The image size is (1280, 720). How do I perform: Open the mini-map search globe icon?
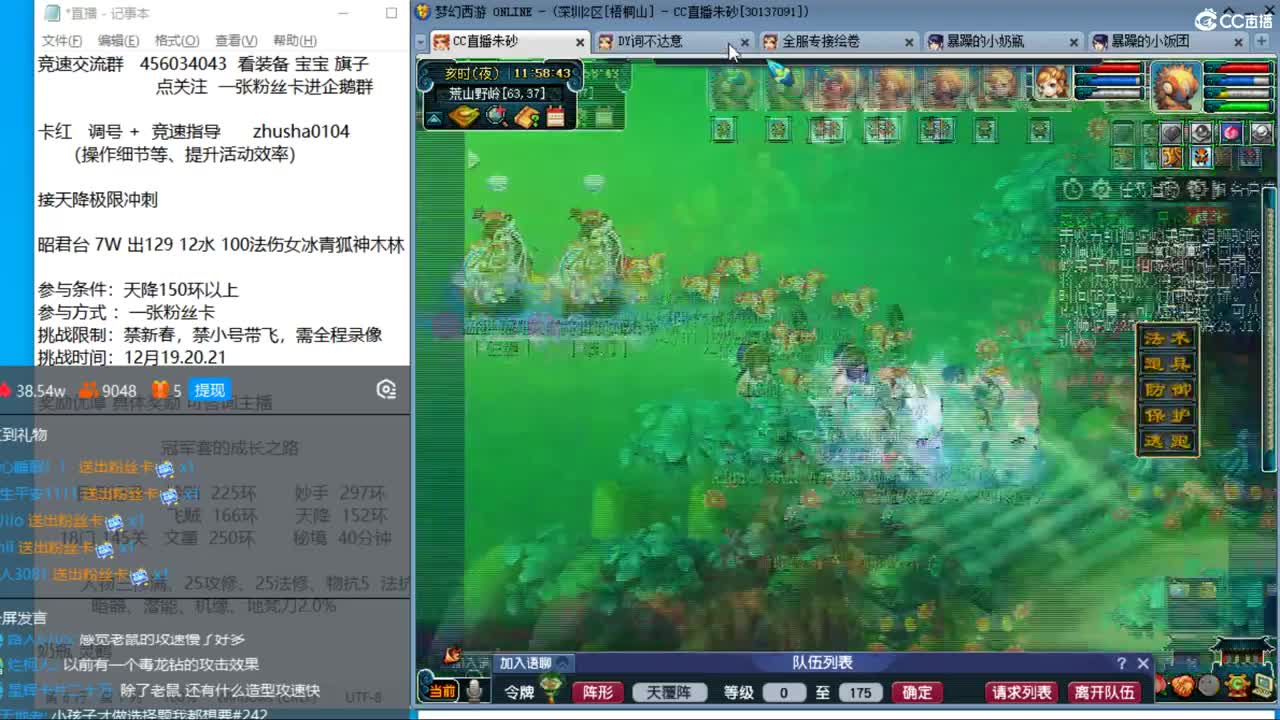(496, 117)
